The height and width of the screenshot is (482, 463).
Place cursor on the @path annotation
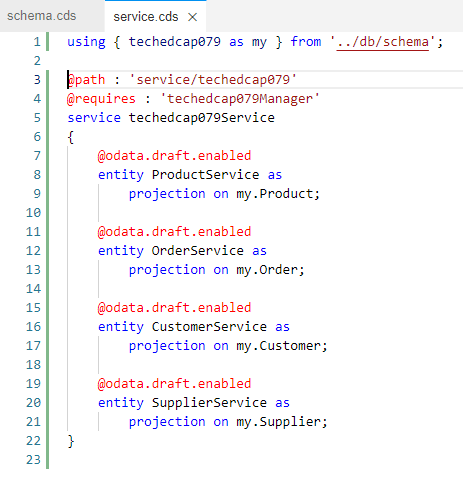coord(87,80)
